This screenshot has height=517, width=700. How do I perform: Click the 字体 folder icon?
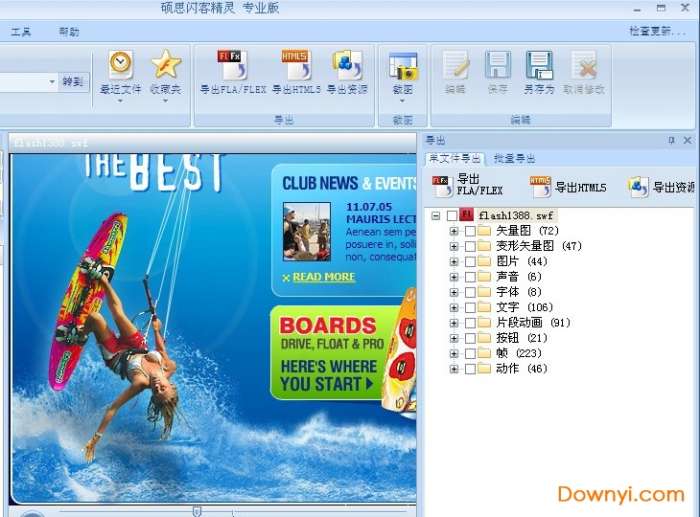[x=484, y=292]
